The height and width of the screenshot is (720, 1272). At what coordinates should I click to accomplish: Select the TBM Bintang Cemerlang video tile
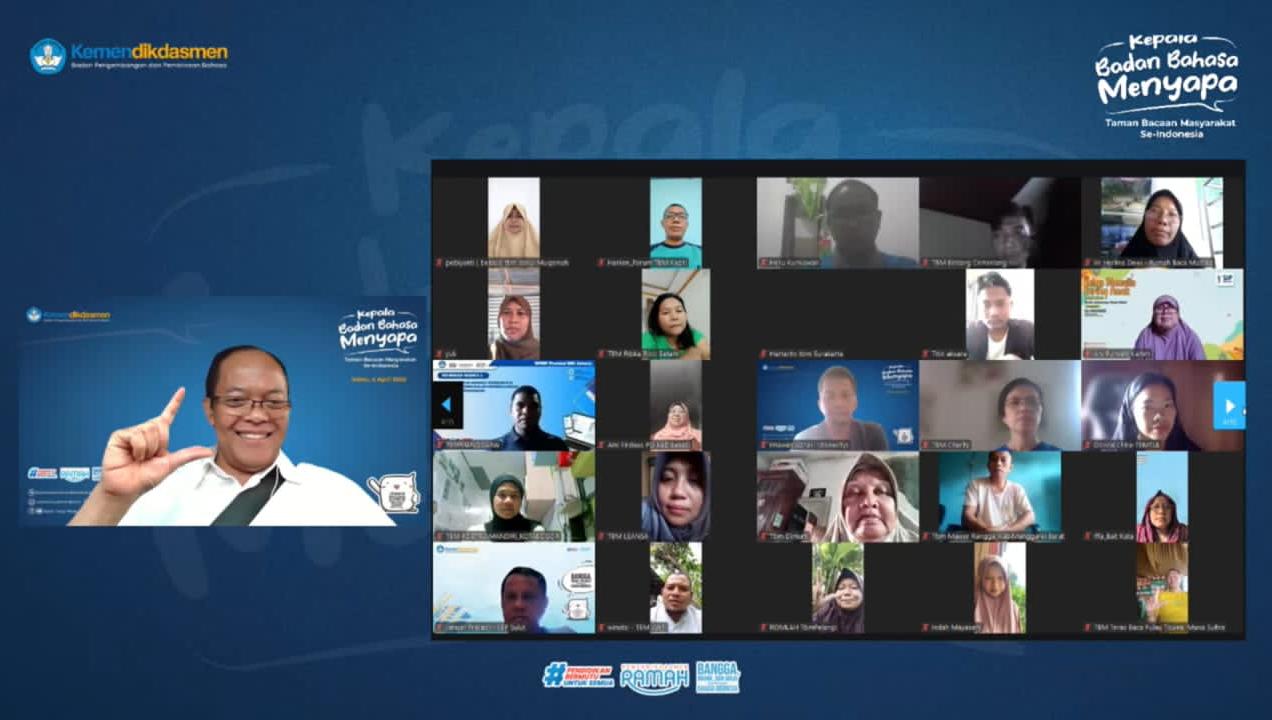coord(1000,222)
